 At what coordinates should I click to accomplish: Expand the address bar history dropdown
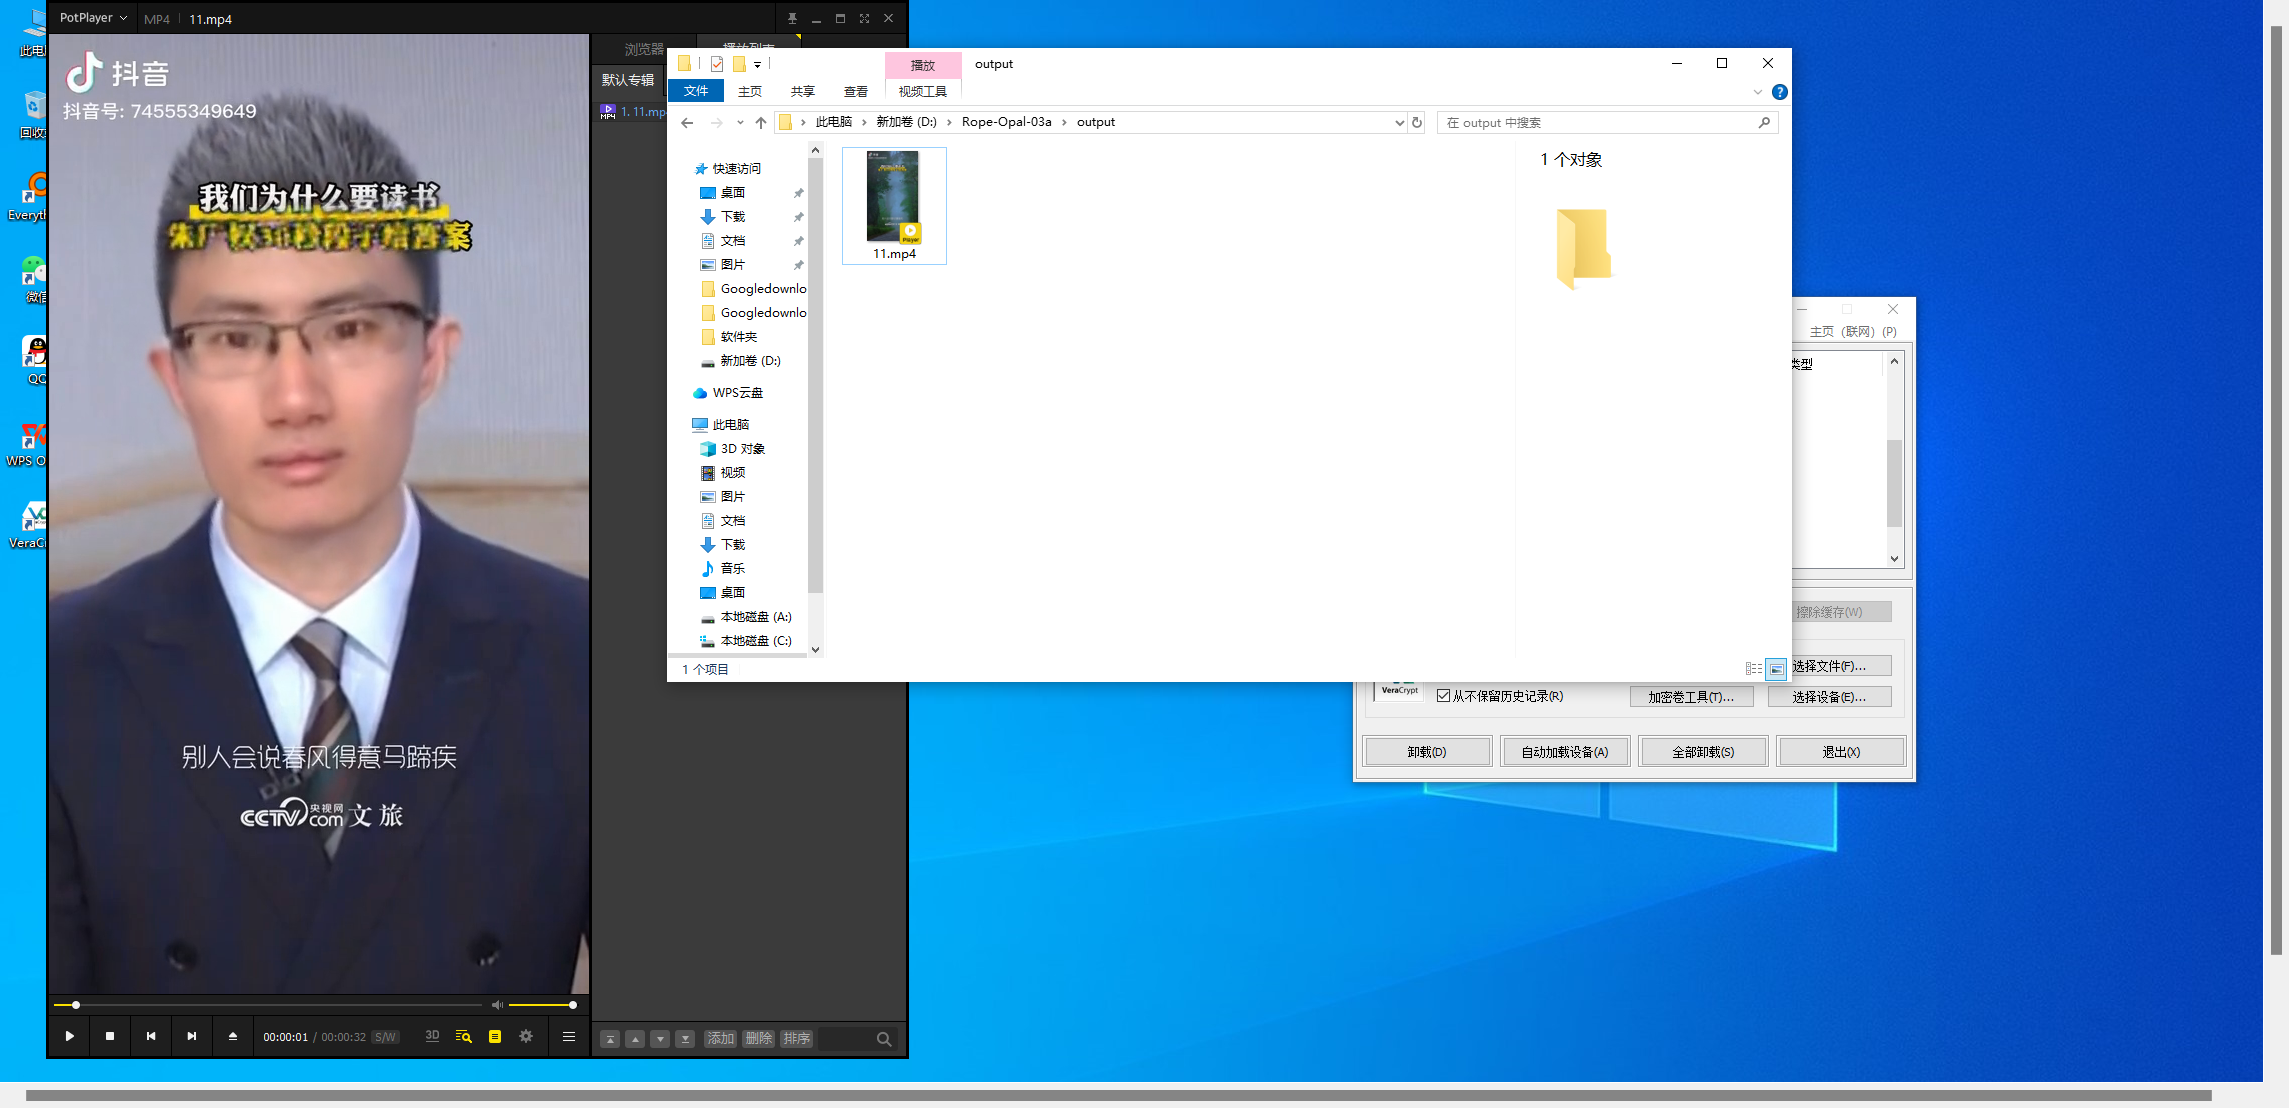pyautogui.click(x=1399, y=122)
